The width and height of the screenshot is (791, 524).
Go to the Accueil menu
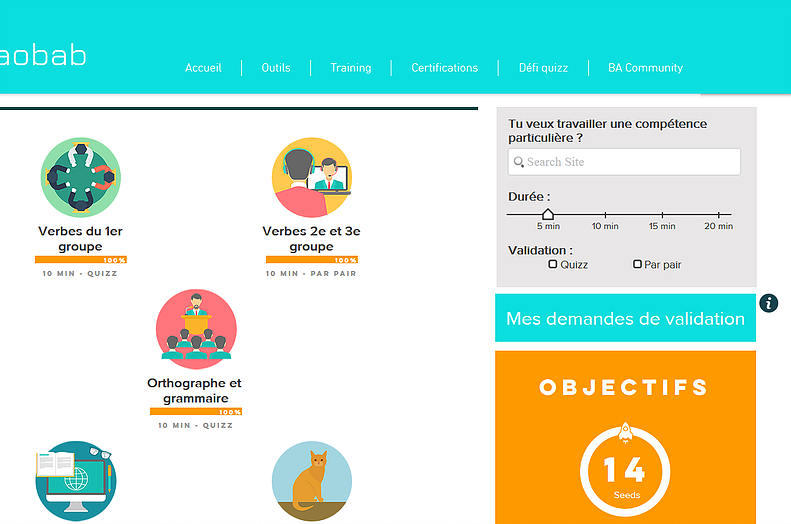pos(203,68)
